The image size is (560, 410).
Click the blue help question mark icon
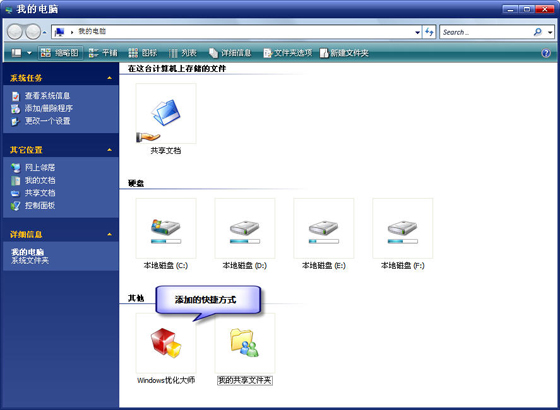[x=546, y=53]
